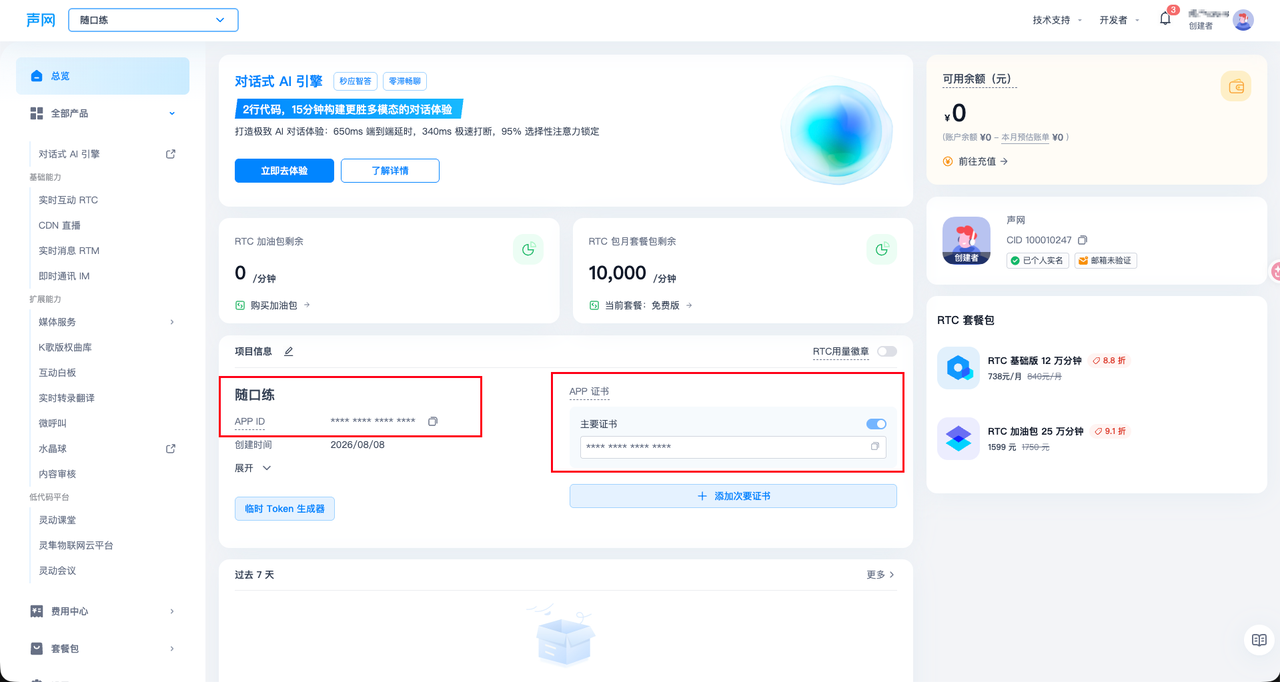Open 即时通讯 IM in sidebar

(x=65, y=276)
